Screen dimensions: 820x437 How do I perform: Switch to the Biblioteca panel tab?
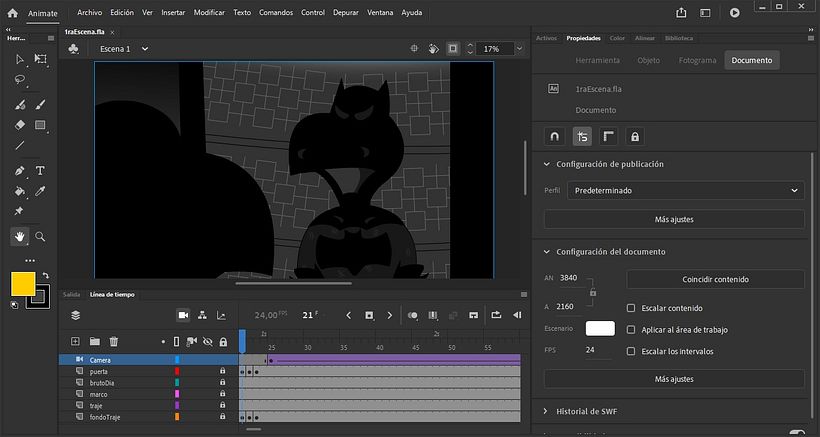click(x=679, y=38)
